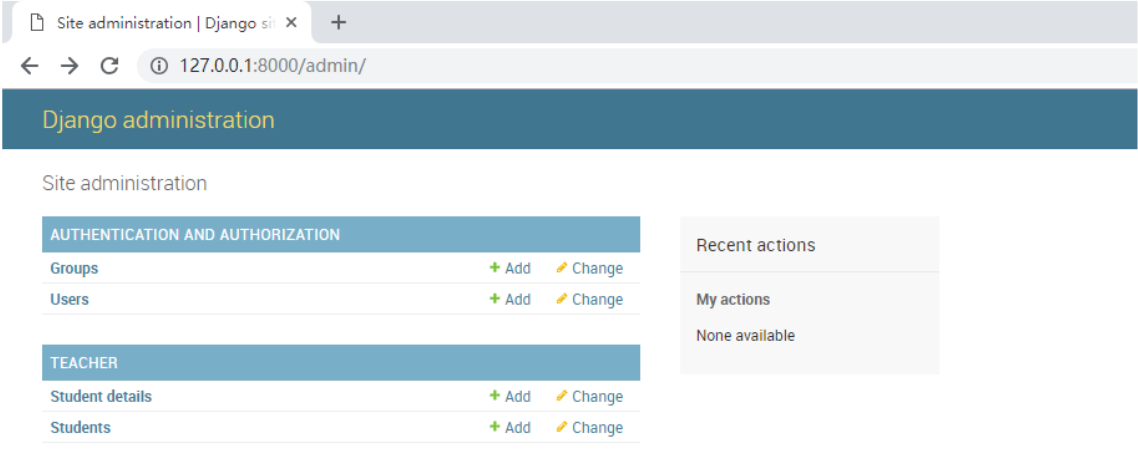This screenshot has height=462, width=1138.
Task: Click the browser forward arrow
Action: click(69, 66)
